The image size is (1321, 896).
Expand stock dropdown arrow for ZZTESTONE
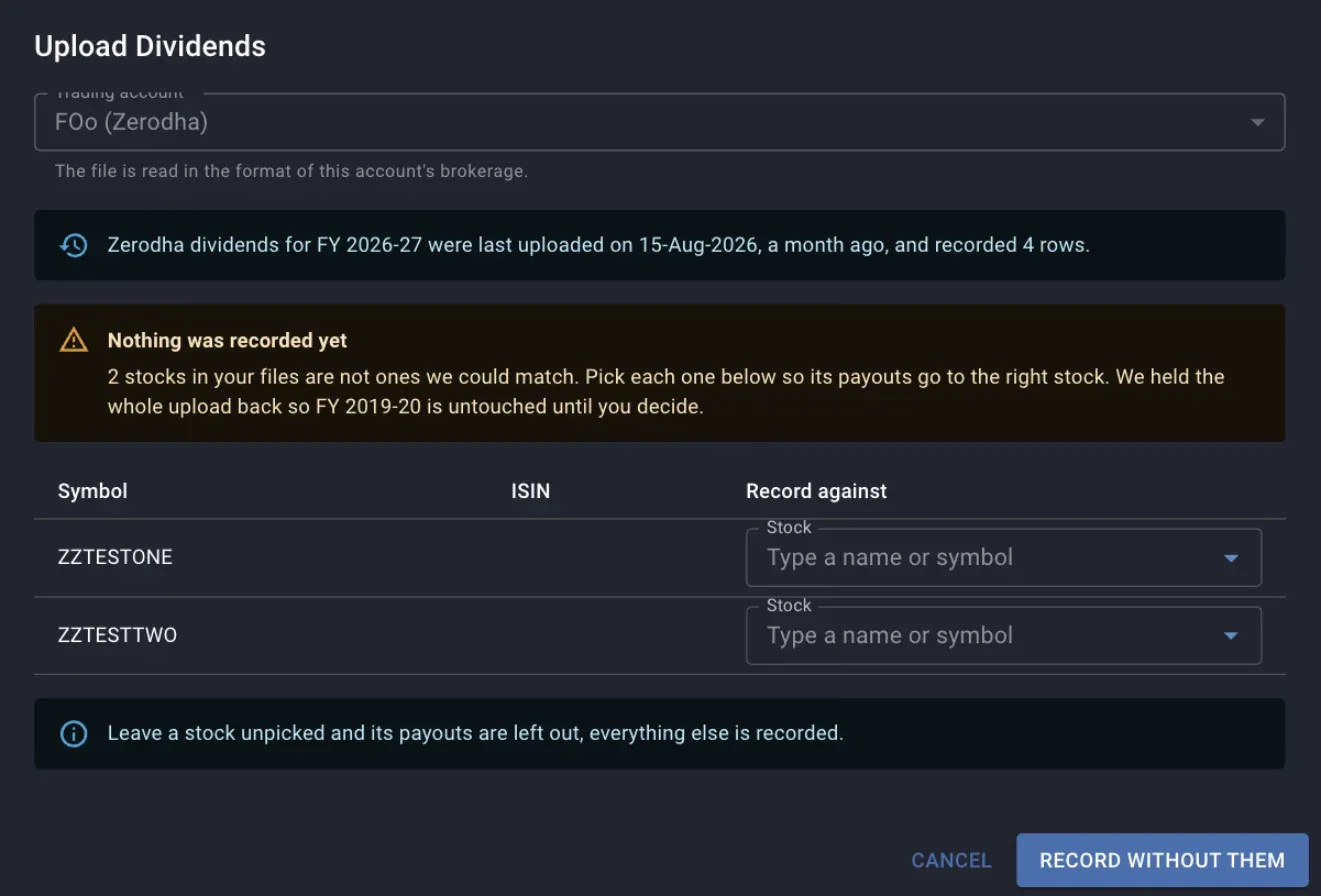(1231, 558)
